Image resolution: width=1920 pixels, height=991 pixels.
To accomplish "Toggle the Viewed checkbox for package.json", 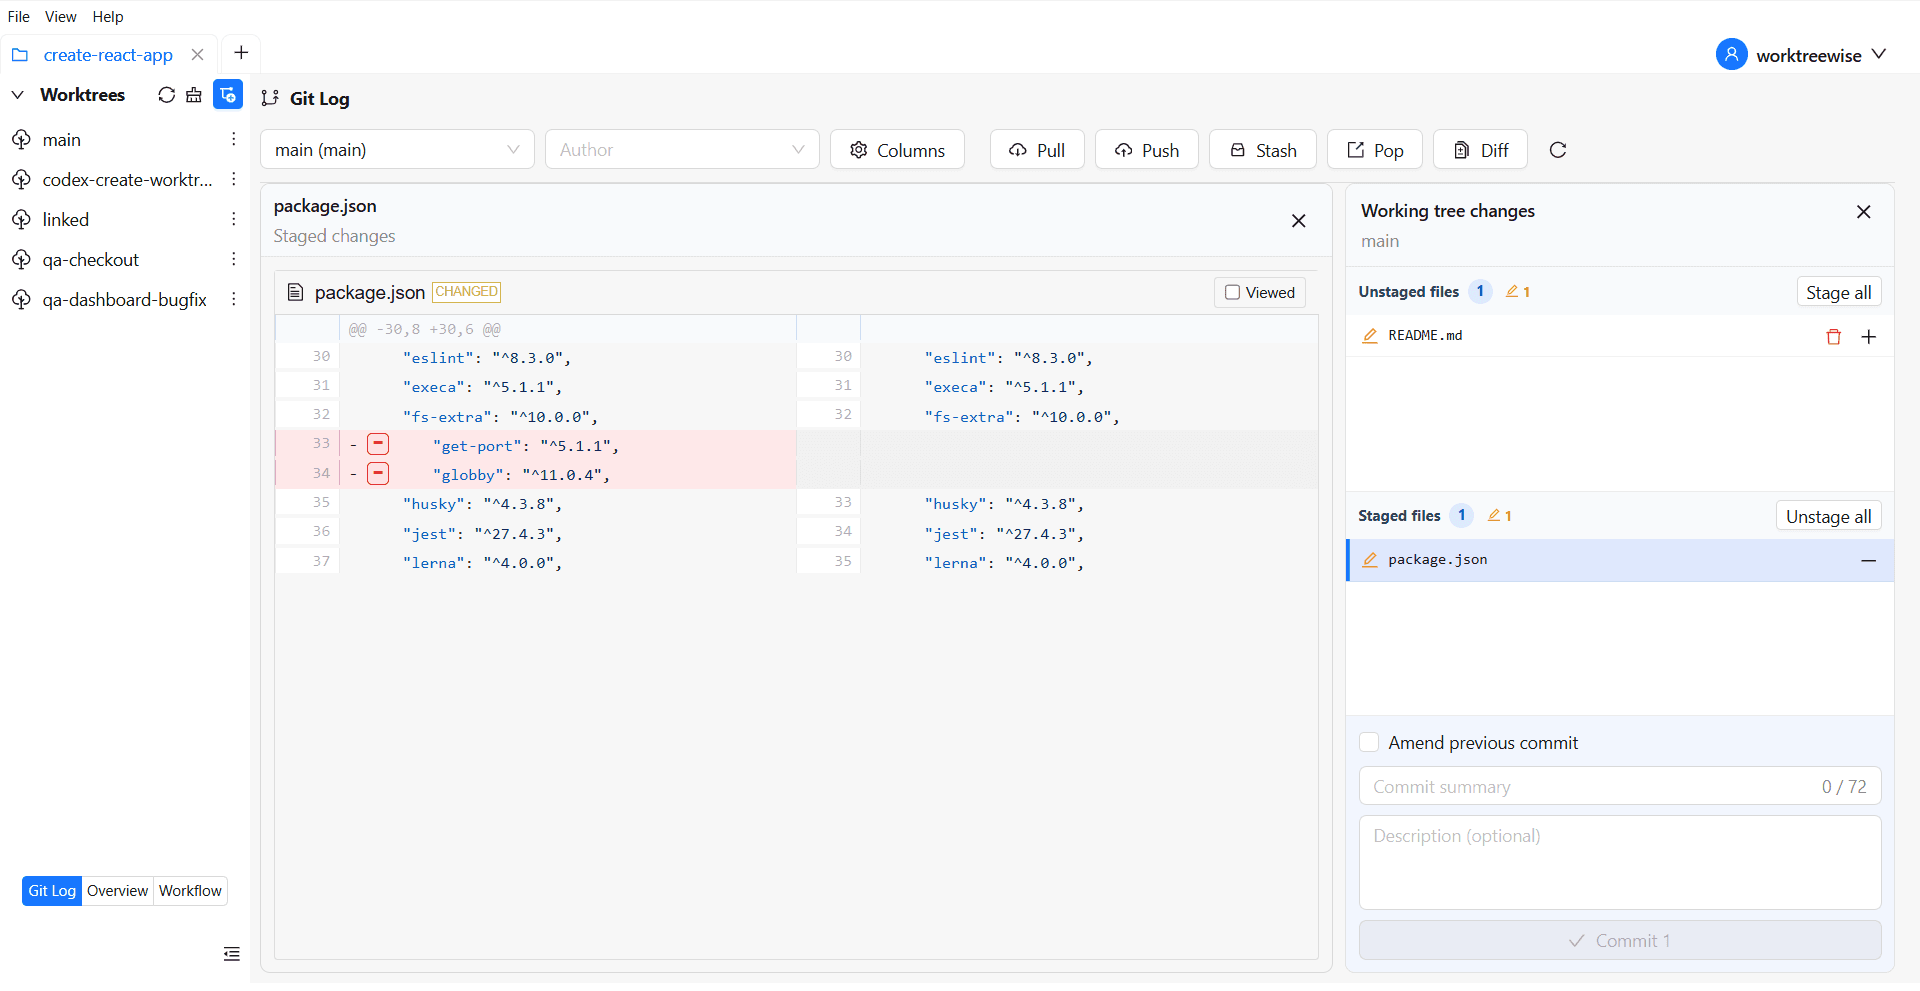I will pos(1233,293).
